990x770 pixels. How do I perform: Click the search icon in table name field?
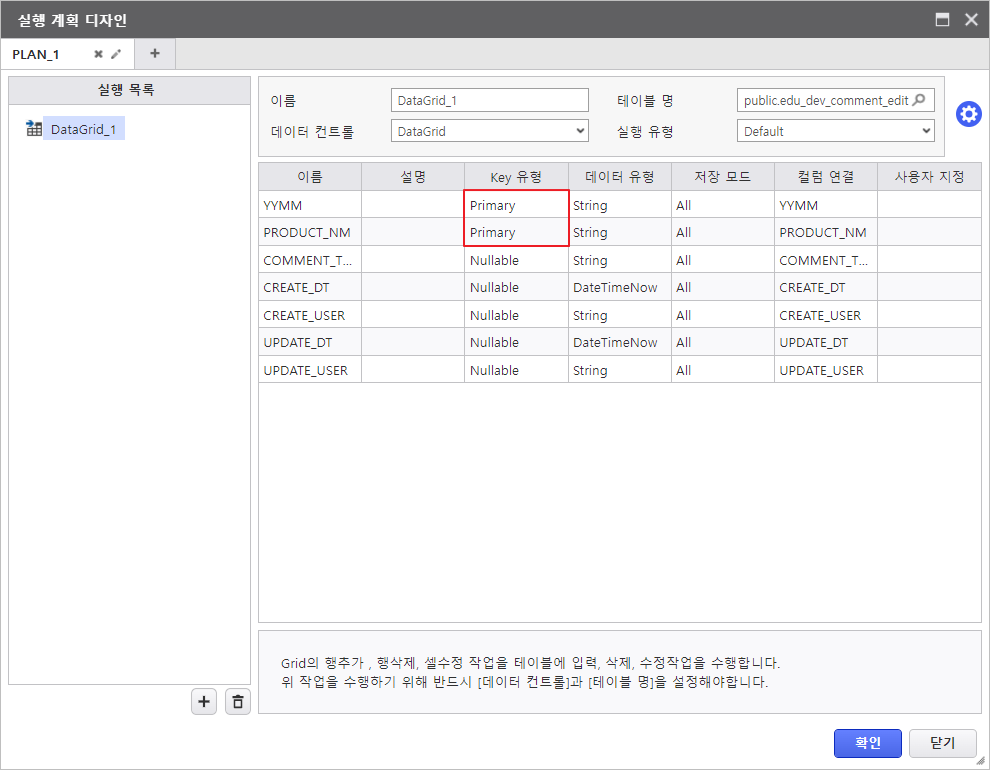pyautogui.click(x=919, y=100)
